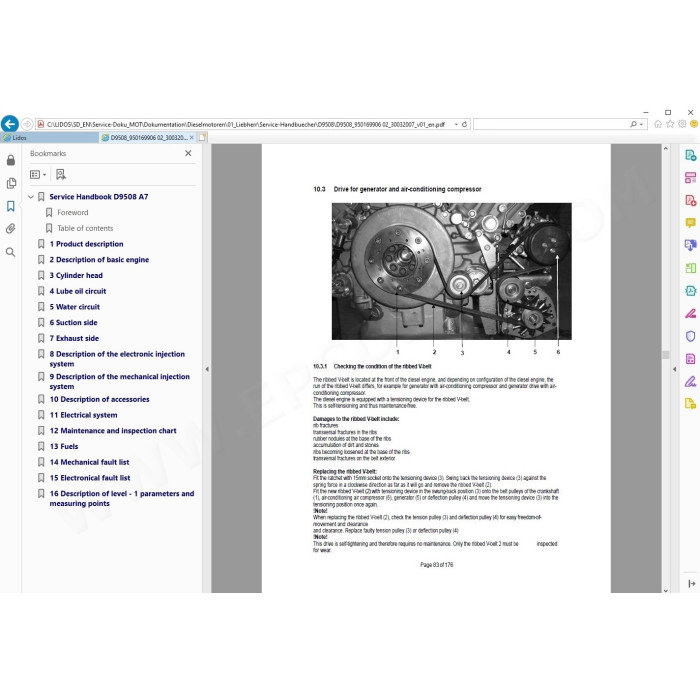Screen dimensions: 700x700
Task: Open the Create PDF tool icon
Action: [691, 155]
